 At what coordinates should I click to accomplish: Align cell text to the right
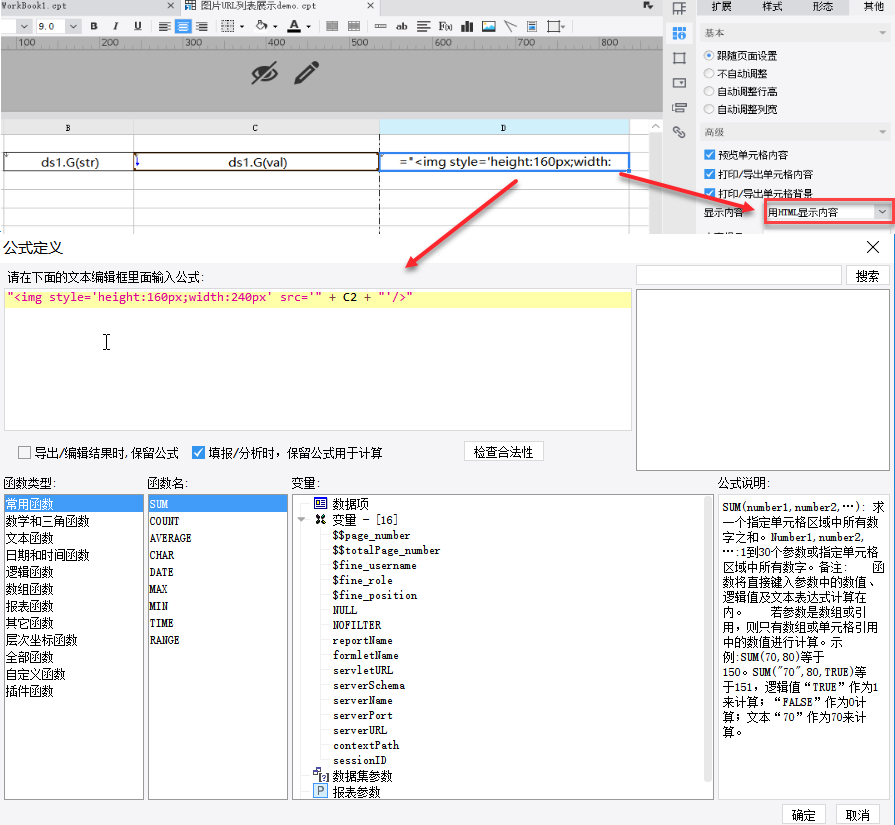201,26
